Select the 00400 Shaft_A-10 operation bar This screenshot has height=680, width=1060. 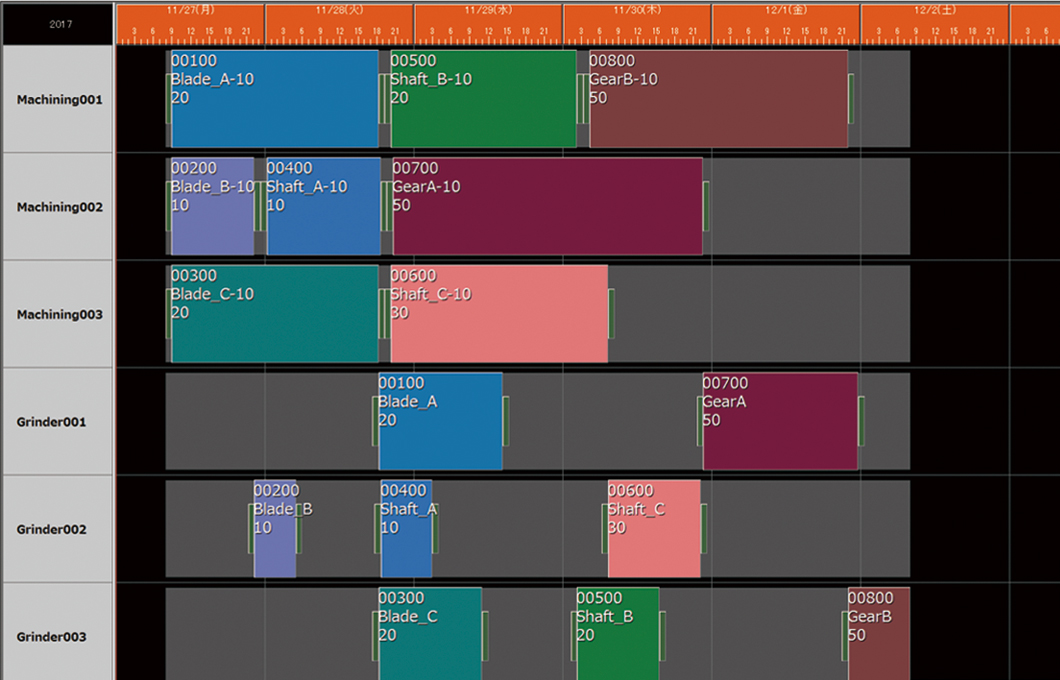tap(320, 205)
